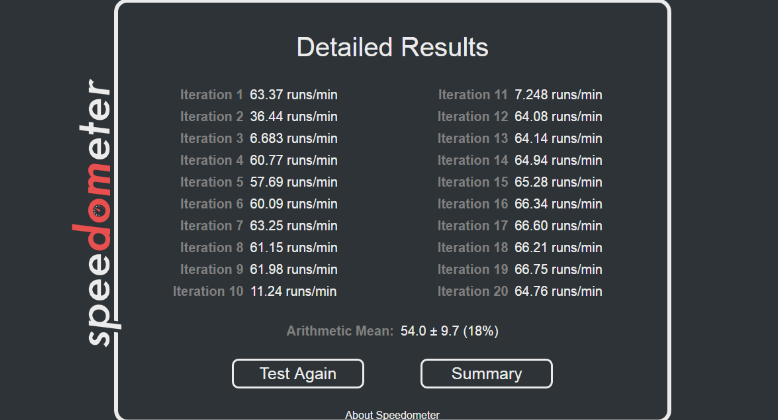Click the Iteration 3 label
The width and height of the screenshot is (778, 420).
[211, 138]
